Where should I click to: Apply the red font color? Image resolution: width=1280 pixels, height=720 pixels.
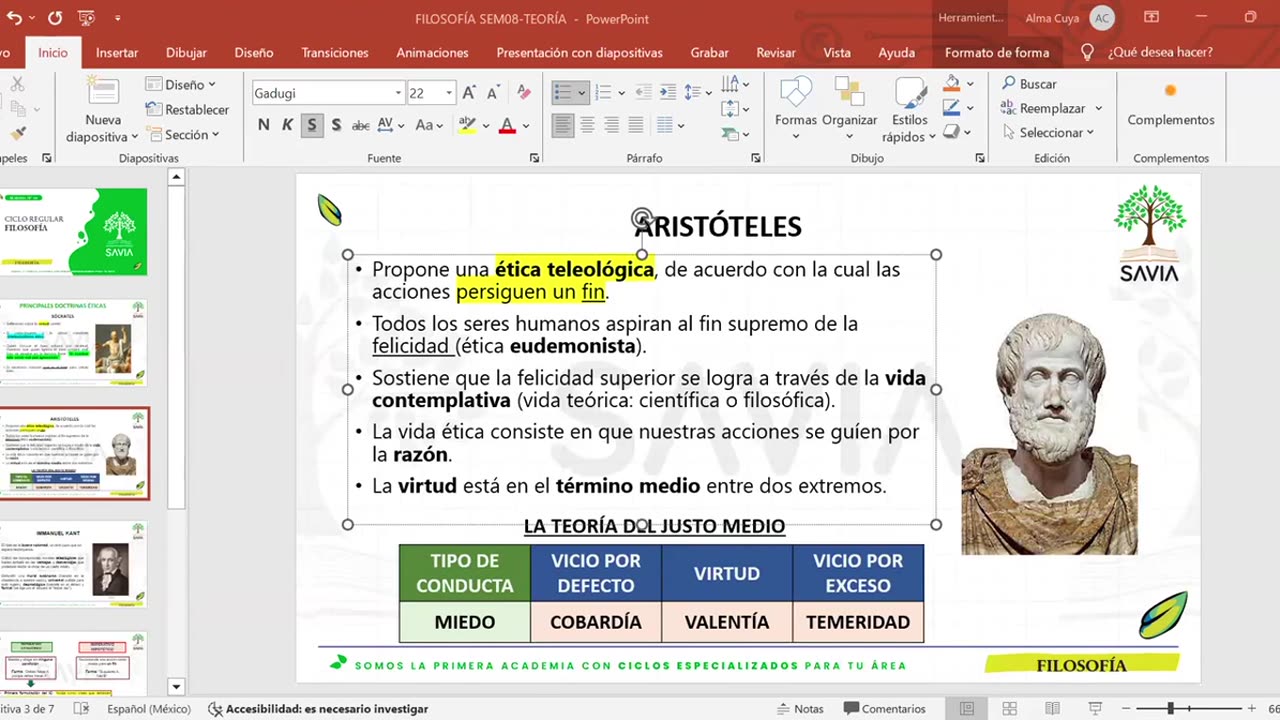coord(507,125)
